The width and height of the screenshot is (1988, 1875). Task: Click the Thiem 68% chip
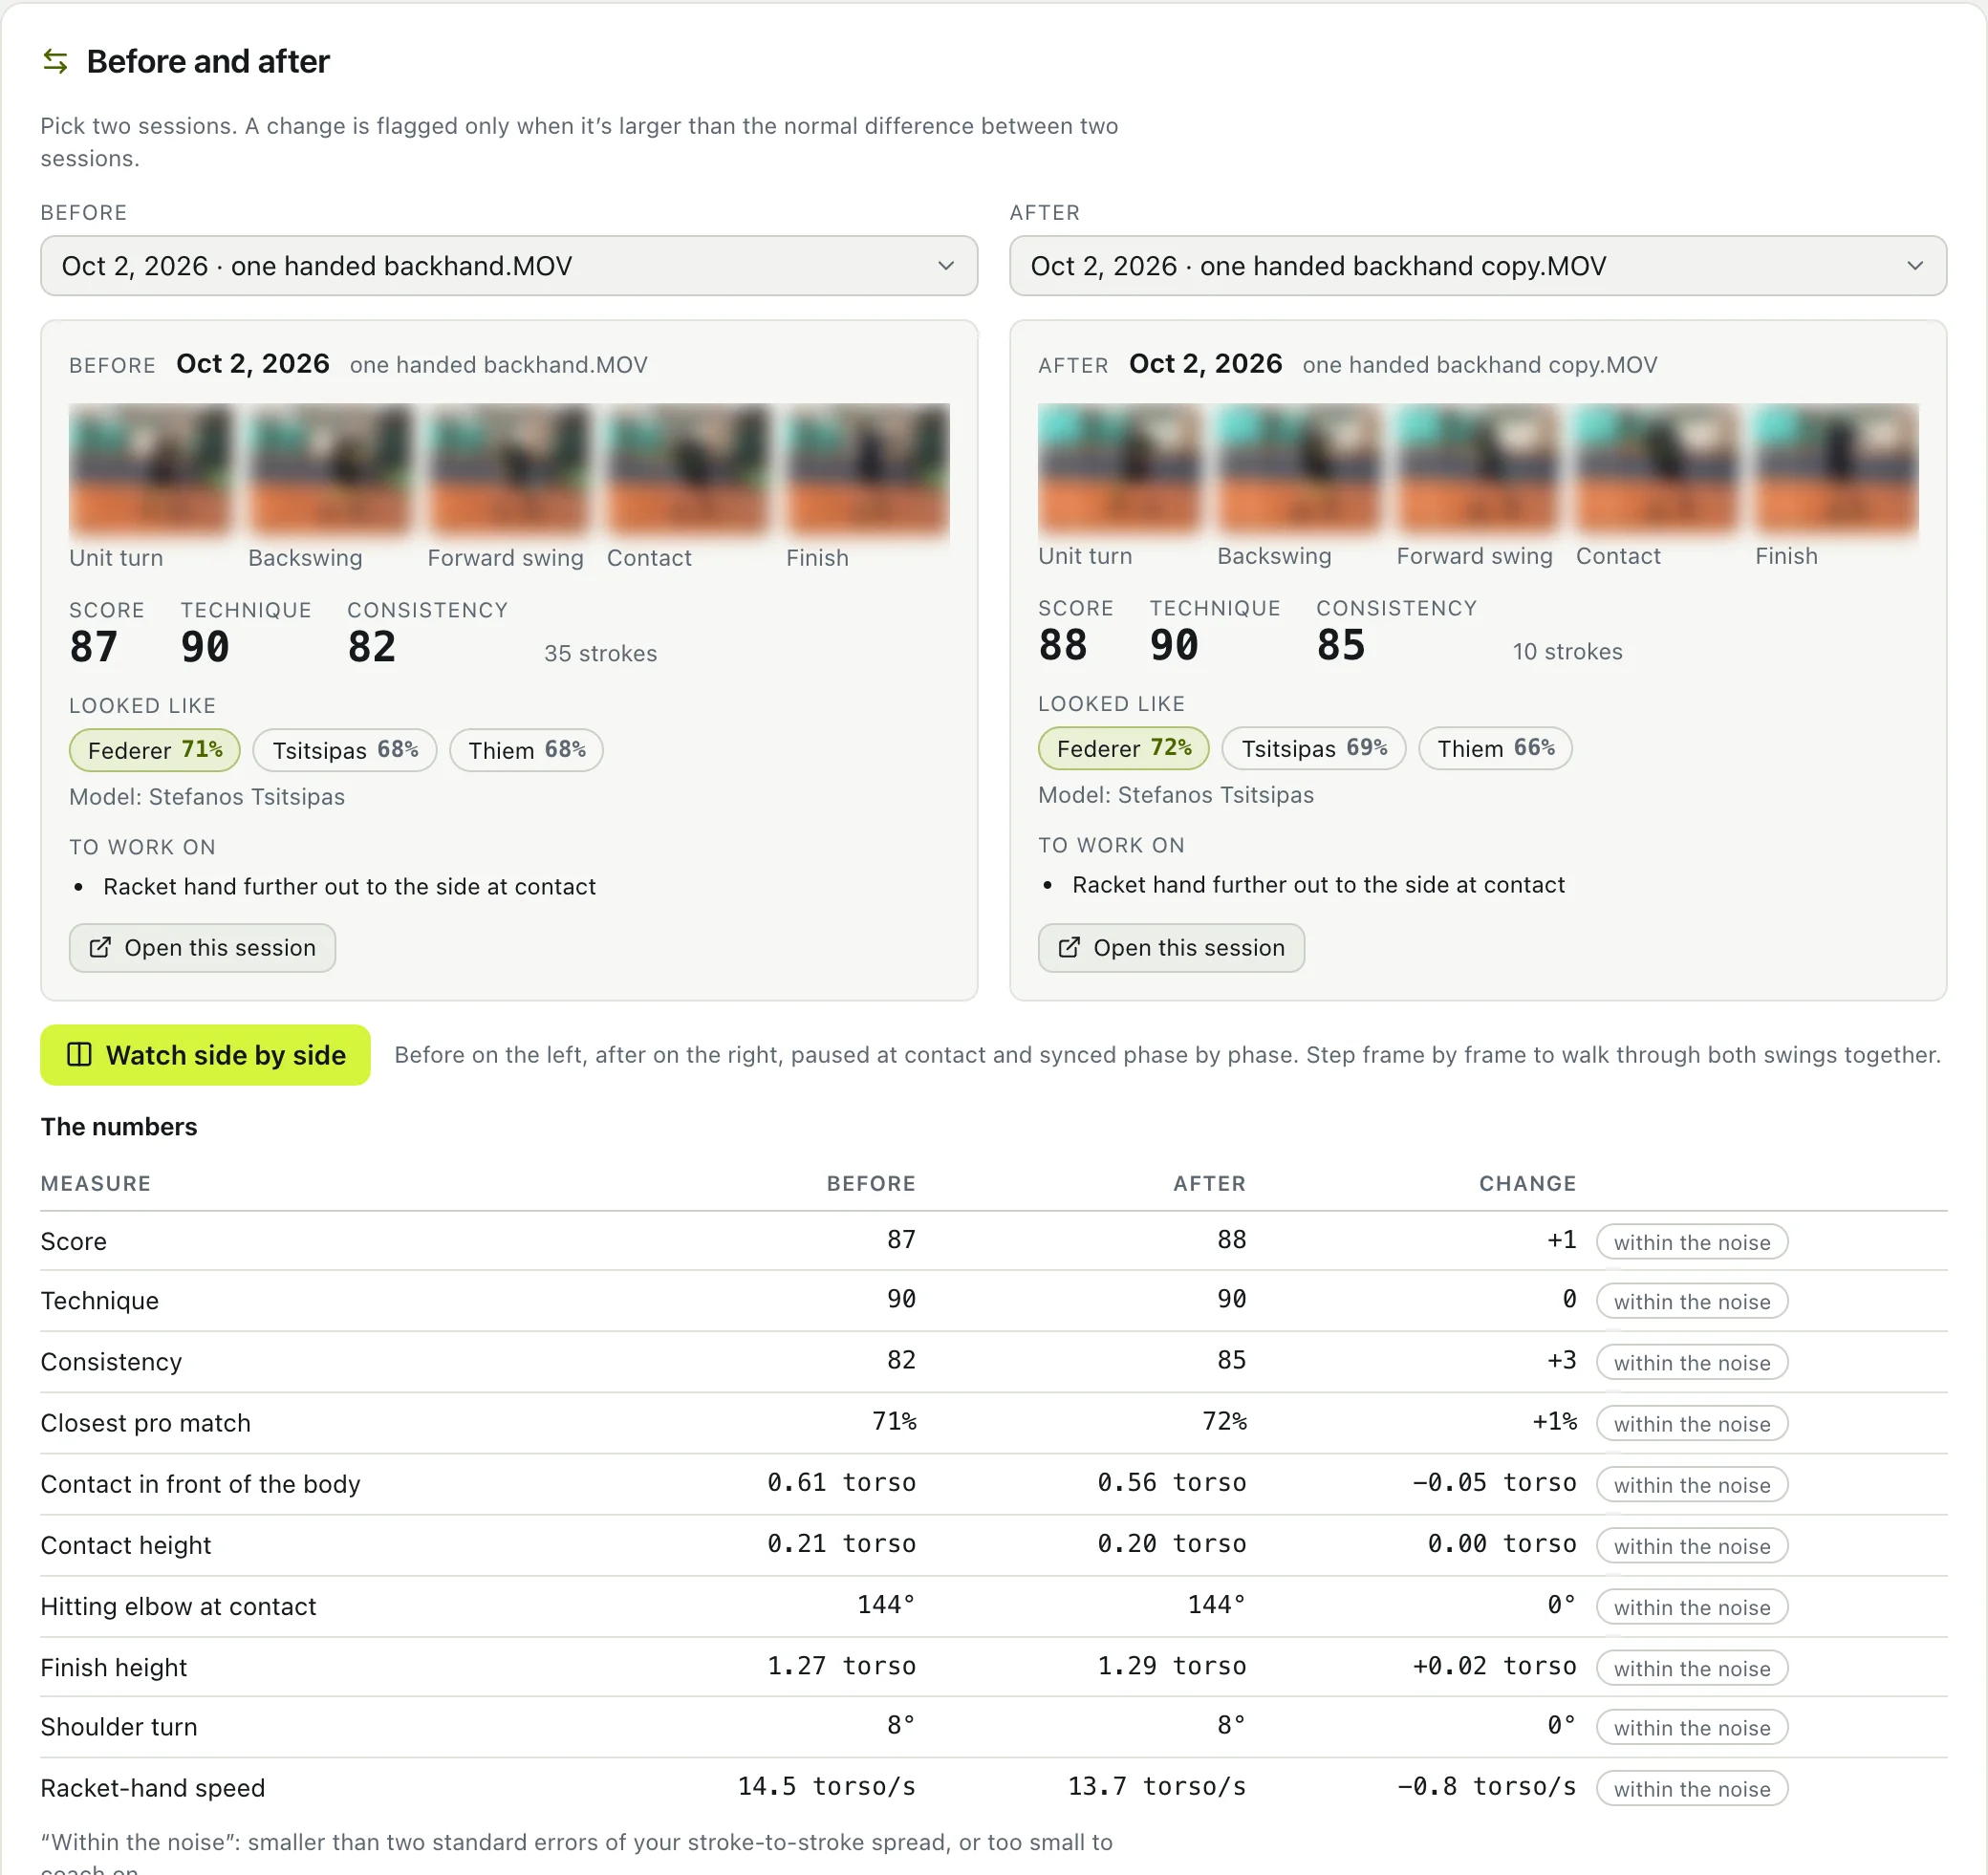(526, 750)
